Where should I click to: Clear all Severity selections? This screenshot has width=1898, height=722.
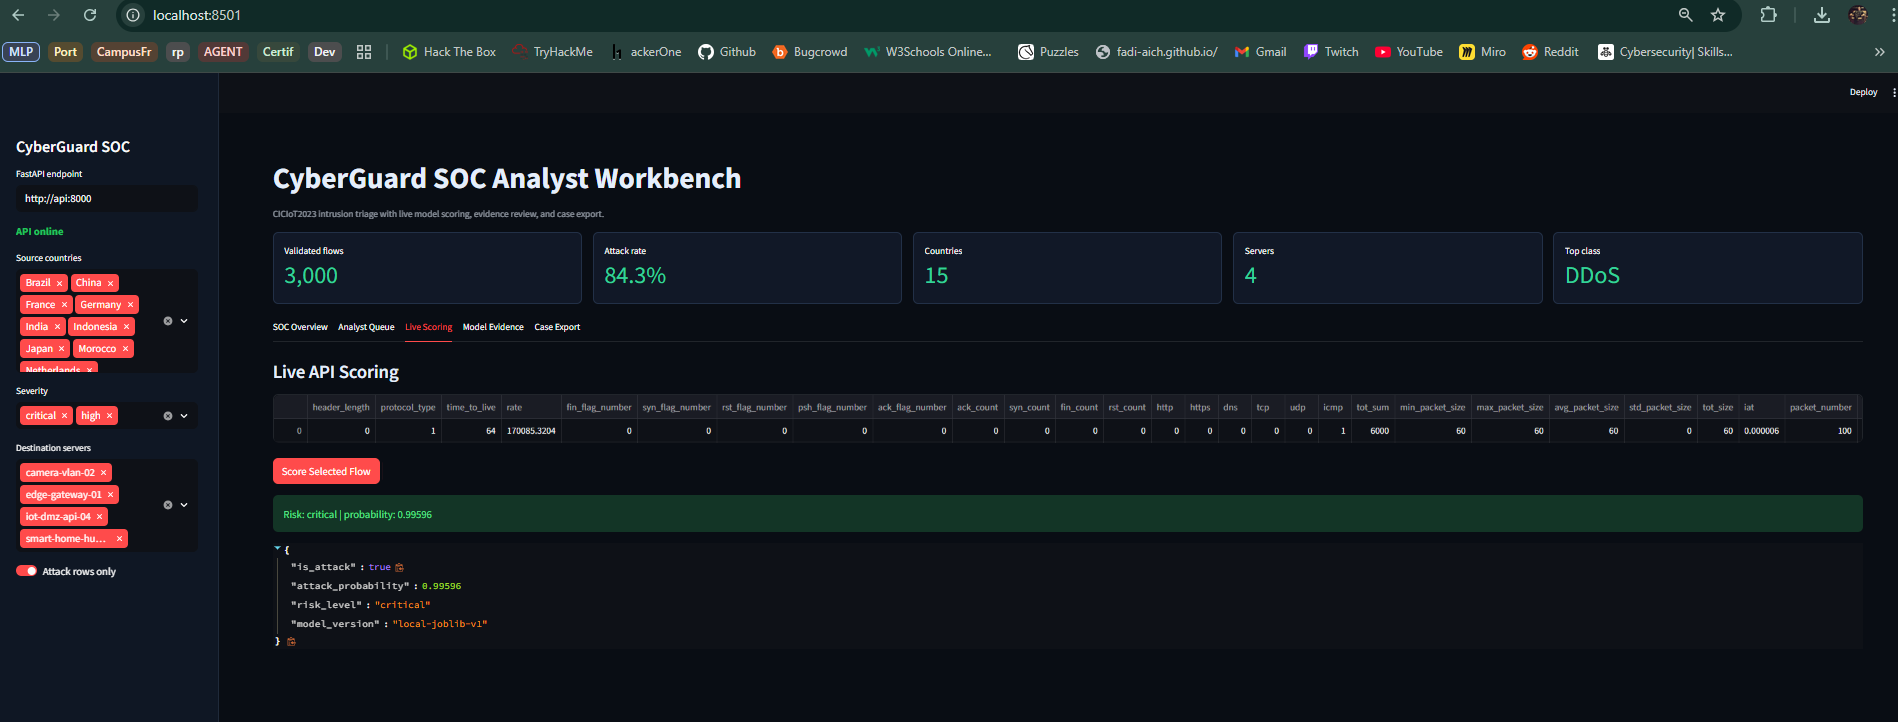pos(168,416)
